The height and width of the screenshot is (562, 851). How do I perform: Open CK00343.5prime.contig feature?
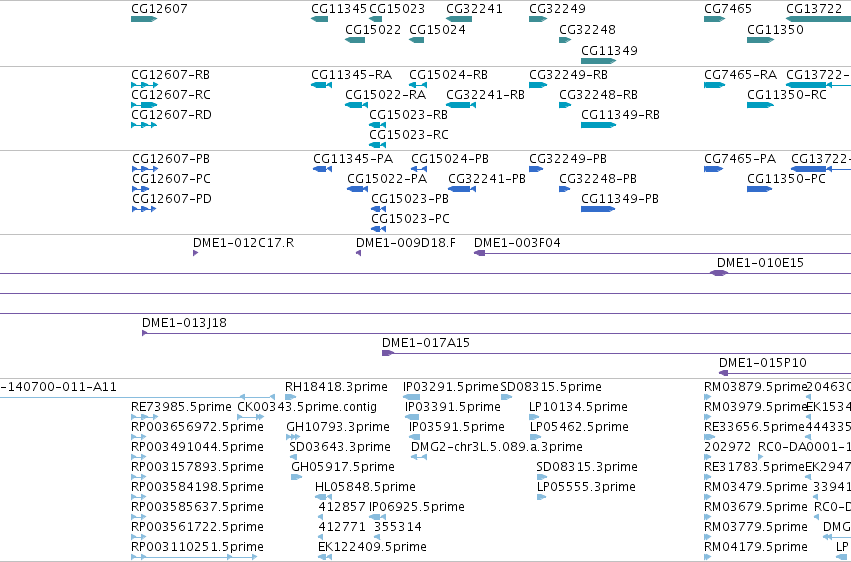coord(307,407)
